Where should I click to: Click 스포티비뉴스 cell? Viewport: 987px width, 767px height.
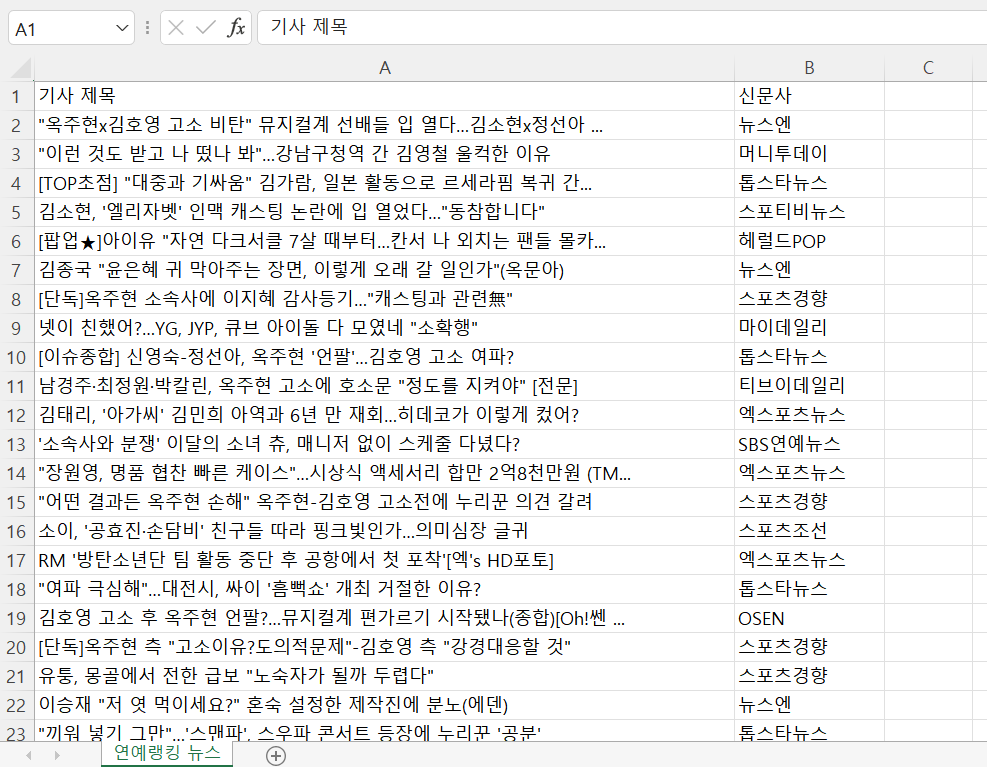(809, 212)
